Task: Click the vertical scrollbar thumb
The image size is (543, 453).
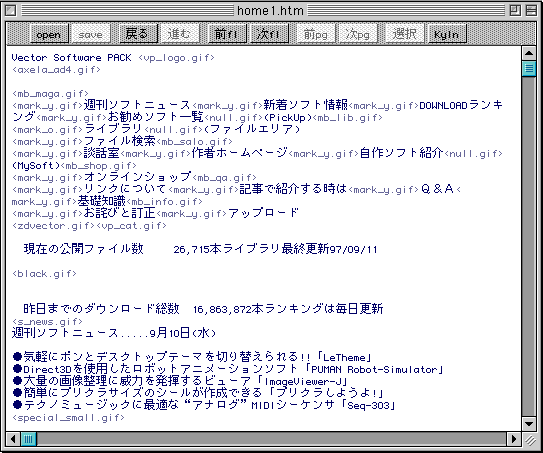Action: 529,68
